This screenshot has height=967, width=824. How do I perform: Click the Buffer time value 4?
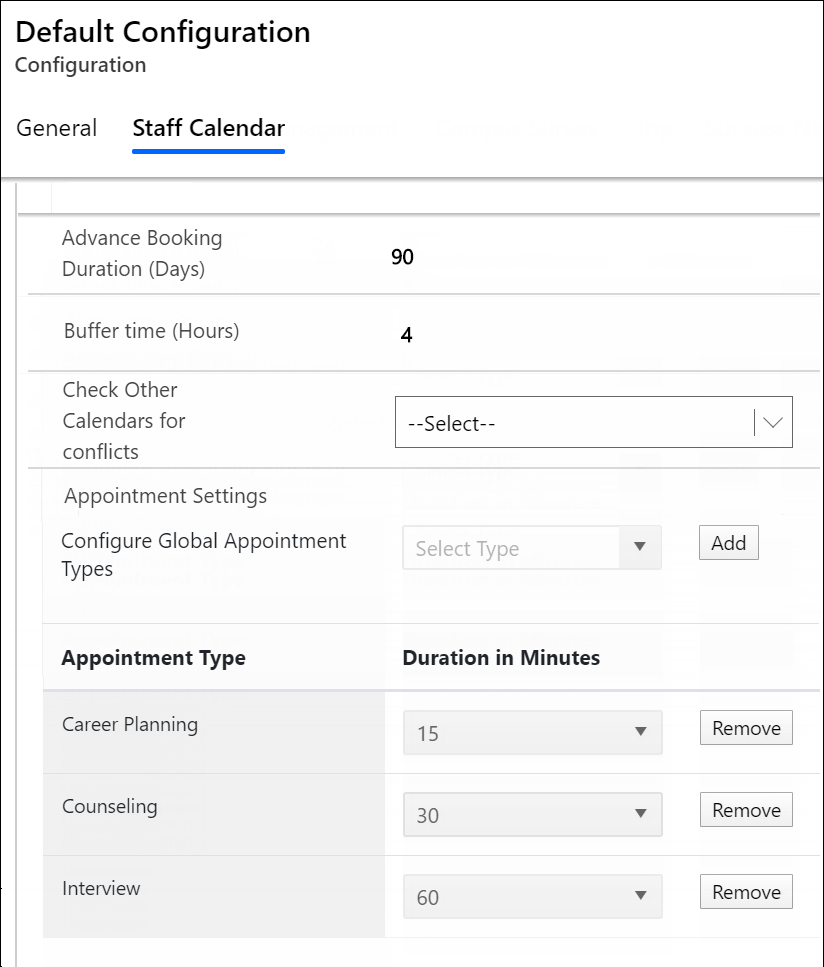[x=406, y=335]
